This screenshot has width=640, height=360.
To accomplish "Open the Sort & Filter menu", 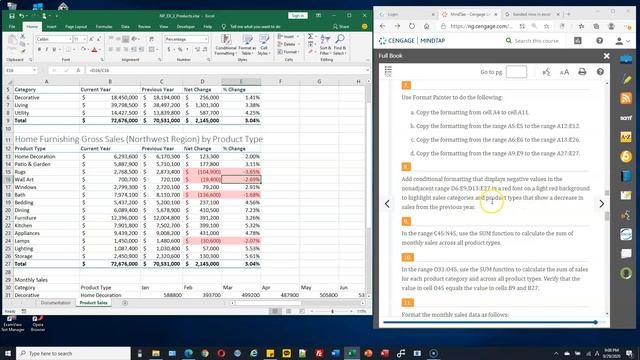I will click(x=325, y=45).
